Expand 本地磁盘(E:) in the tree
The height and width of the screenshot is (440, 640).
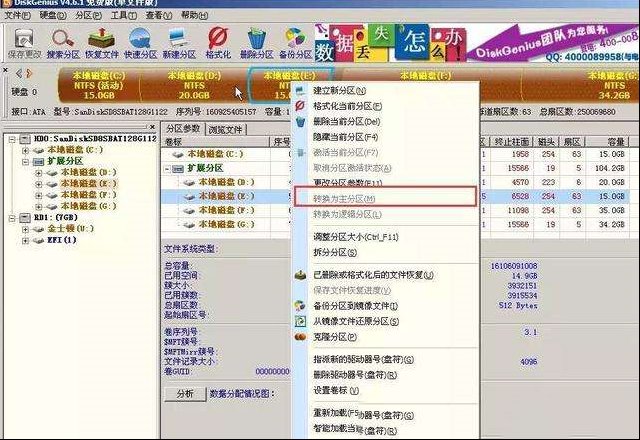pos(39,184)
